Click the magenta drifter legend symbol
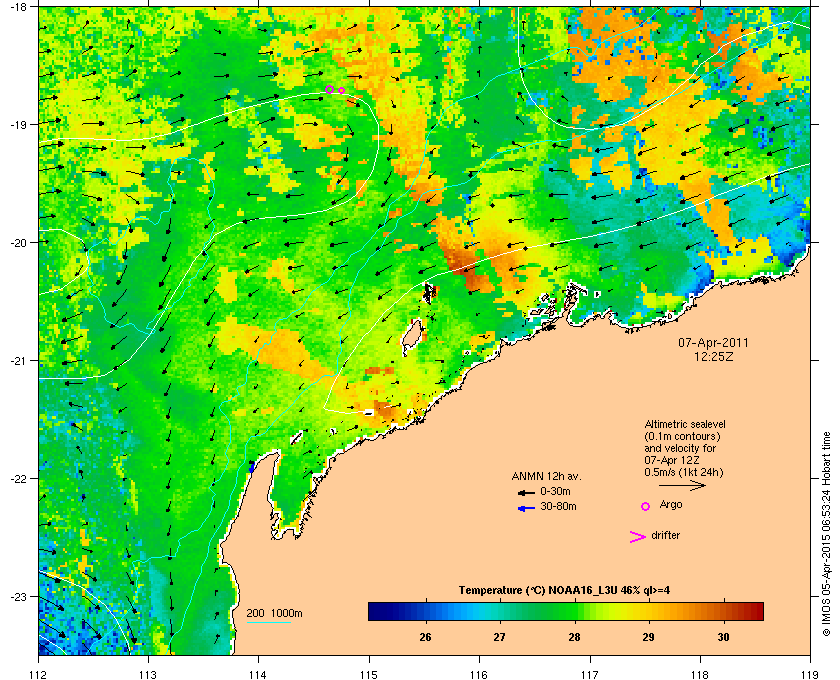840x680 pixels. coord(638,537)
